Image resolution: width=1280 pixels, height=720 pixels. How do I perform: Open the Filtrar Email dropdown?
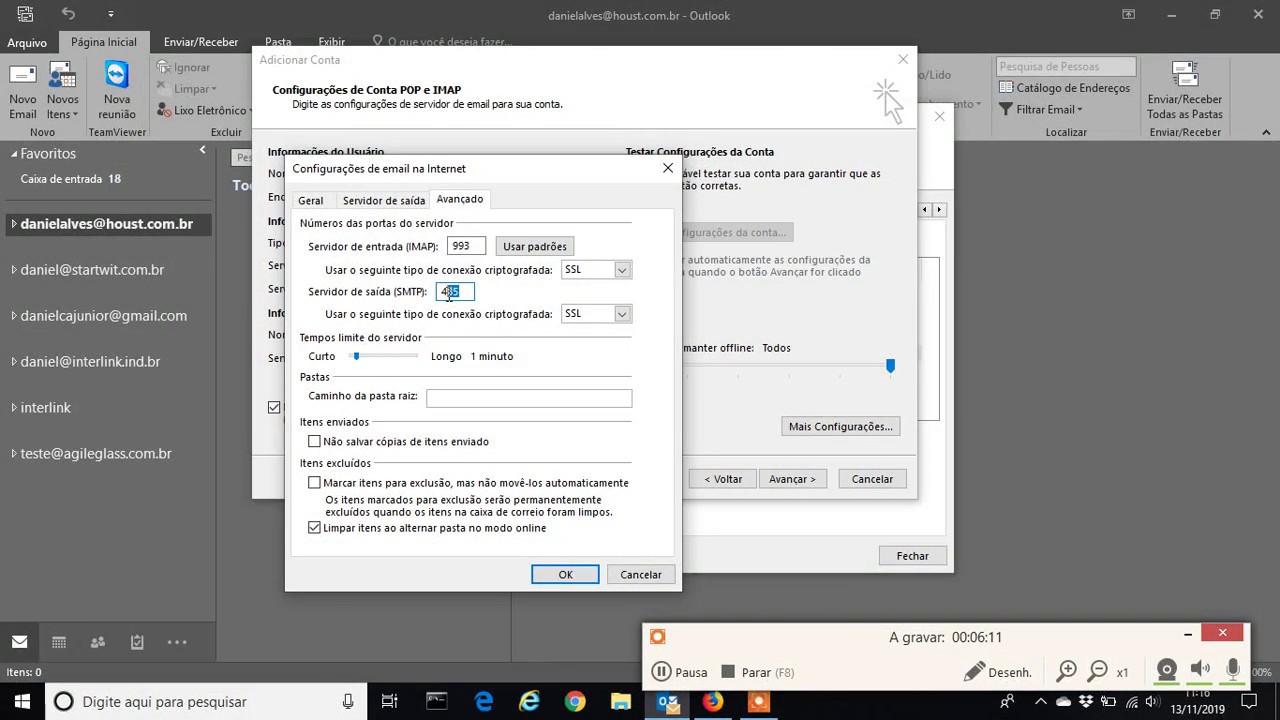[1039, 110]
